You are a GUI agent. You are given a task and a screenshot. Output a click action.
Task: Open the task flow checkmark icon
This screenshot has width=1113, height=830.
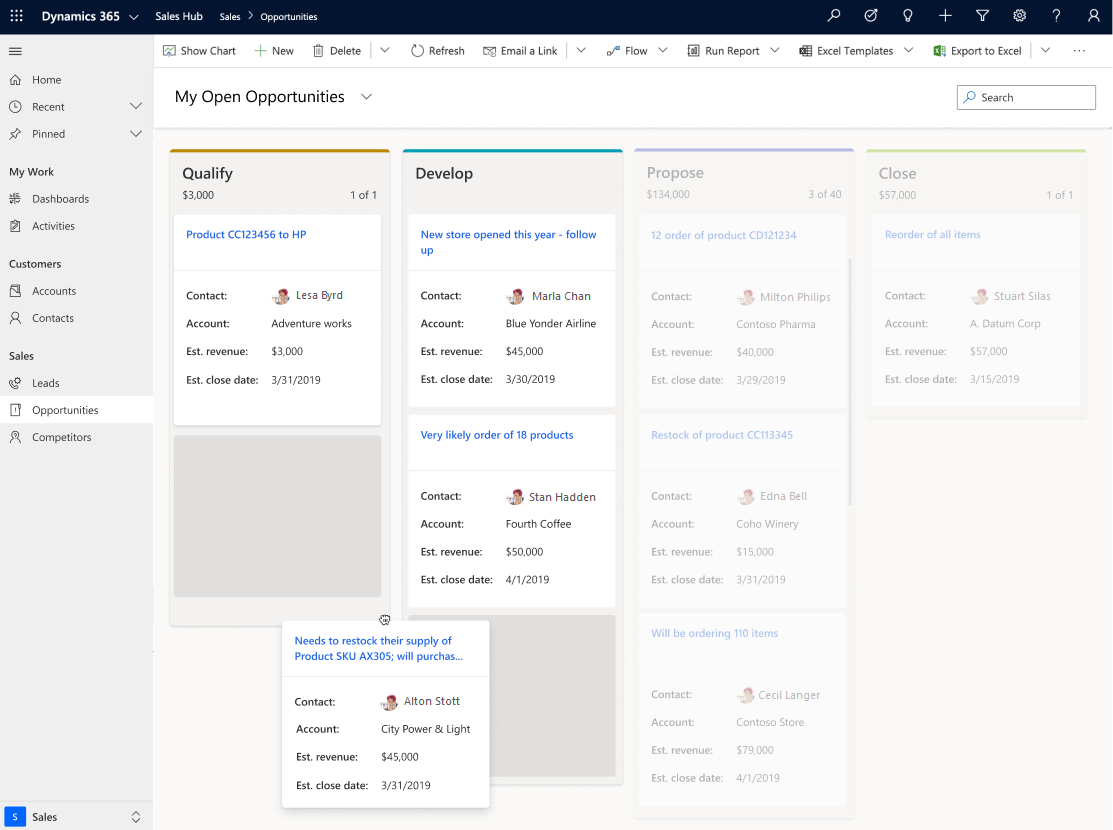click(871, 16)
